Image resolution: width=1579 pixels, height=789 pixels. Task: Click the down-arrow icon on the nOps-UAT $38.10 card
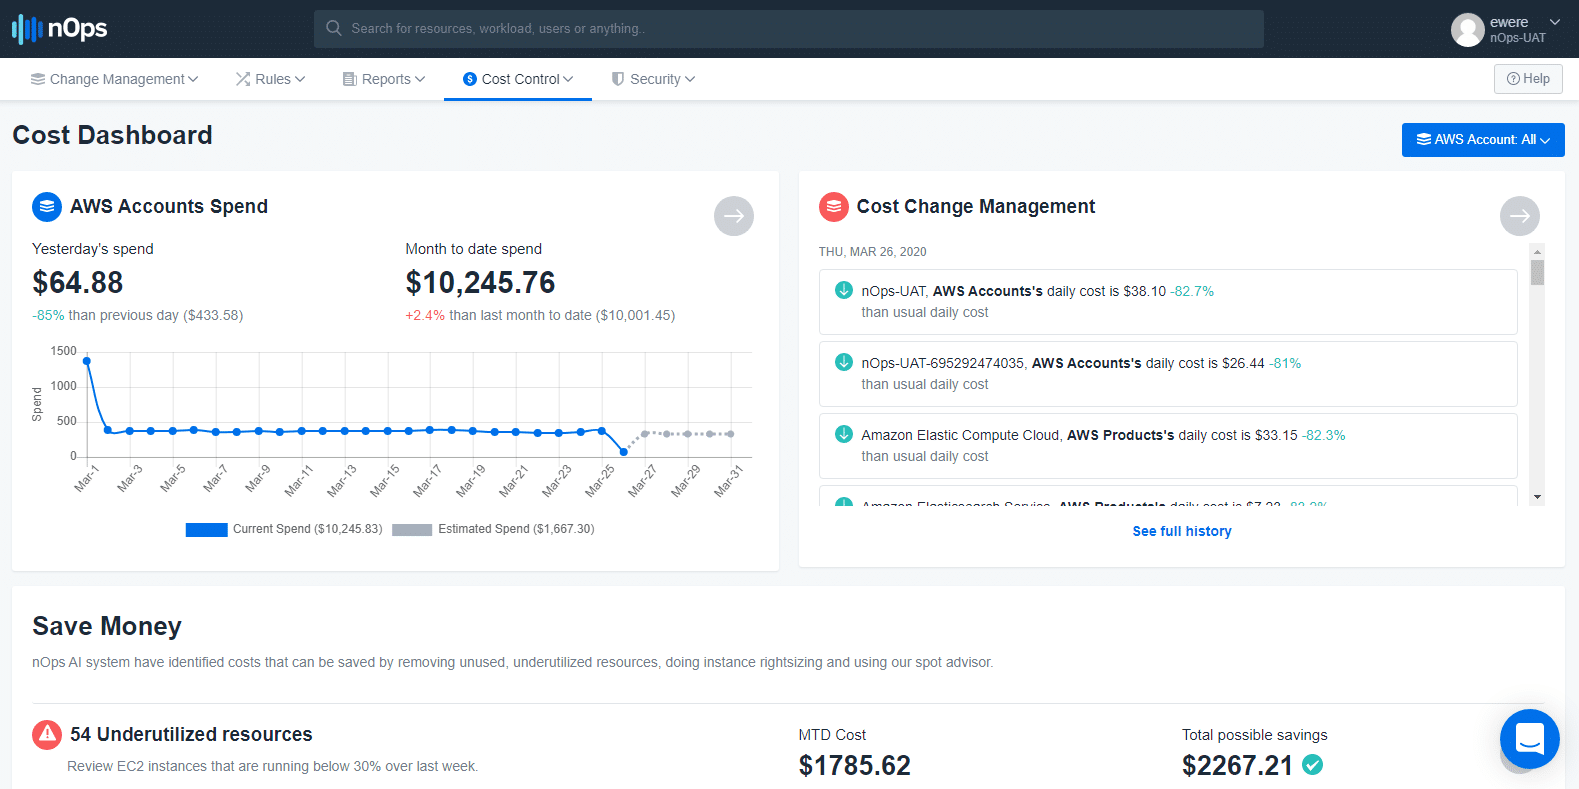point(843,290)
